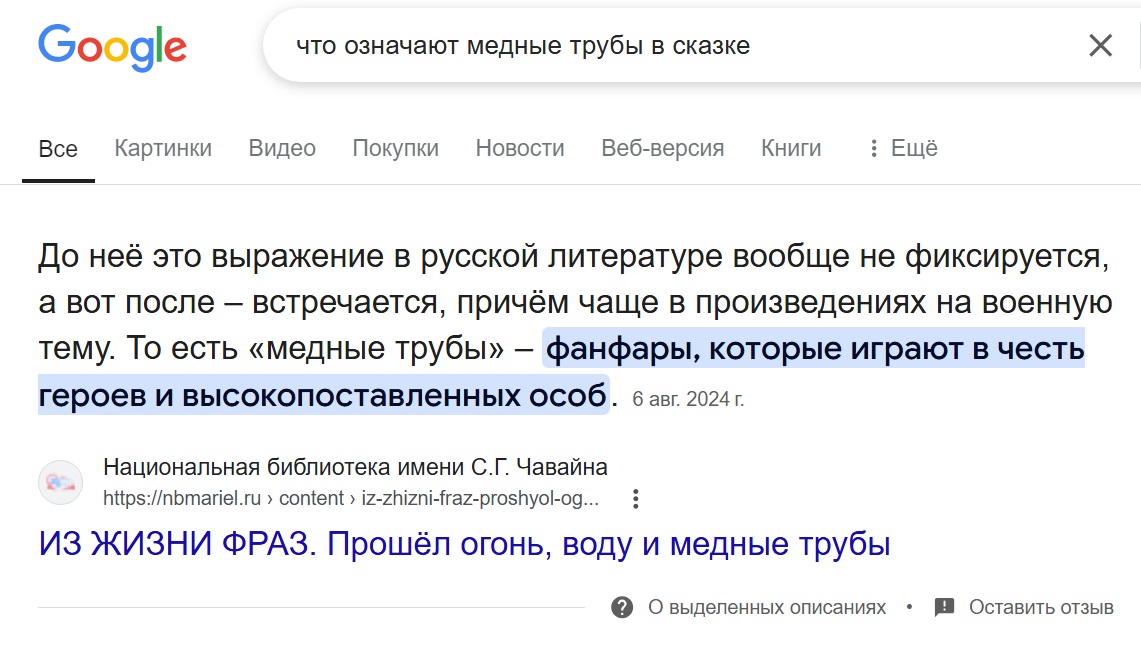The height and width of the screenshot is (671, 1141).
Task: Switch to the Видео tab
Action: (282, 148)
